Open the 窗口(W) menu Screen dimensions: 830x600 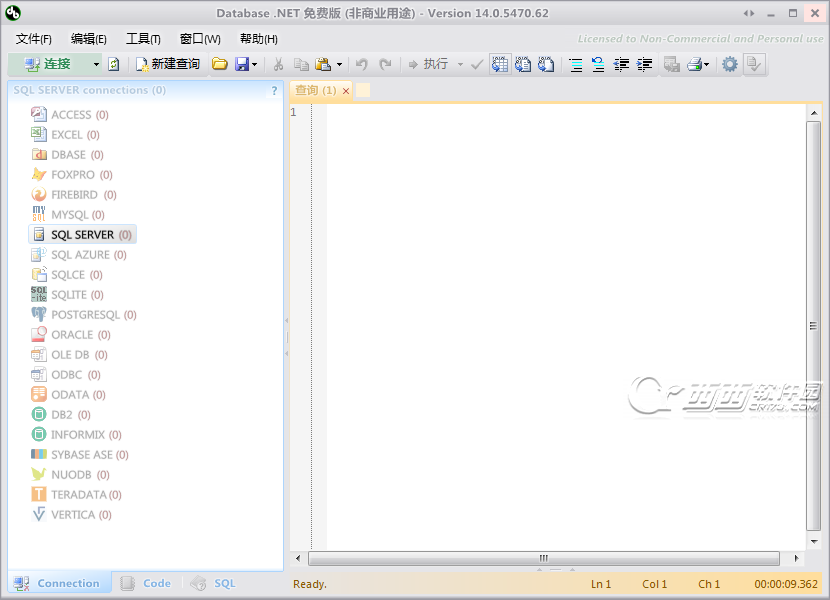click(200, 39)
